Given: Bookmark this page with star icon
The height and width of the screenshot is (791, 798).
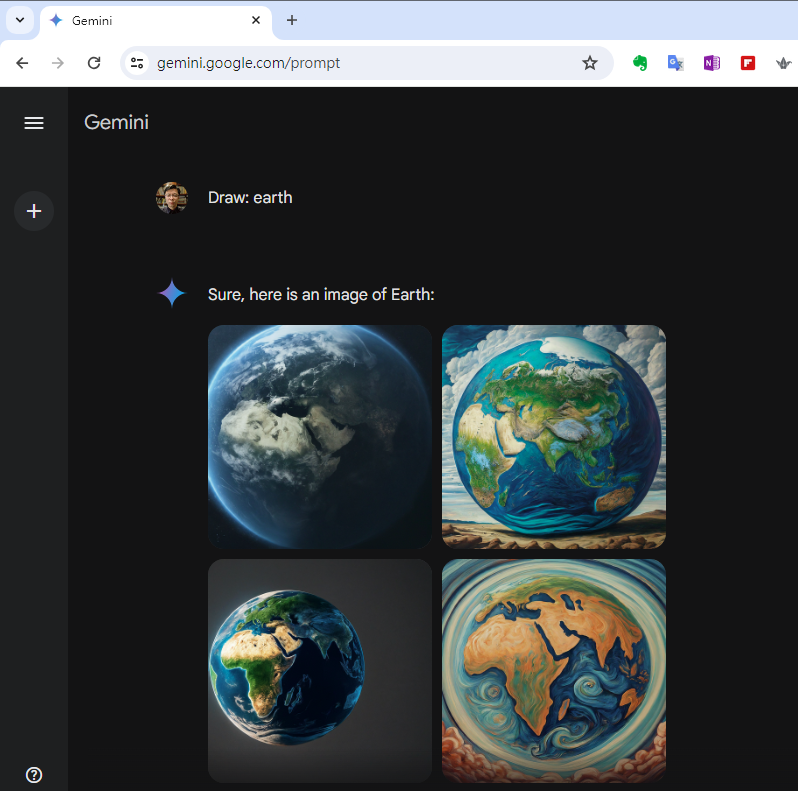Looking at the screenshot, I should point(589,63).
